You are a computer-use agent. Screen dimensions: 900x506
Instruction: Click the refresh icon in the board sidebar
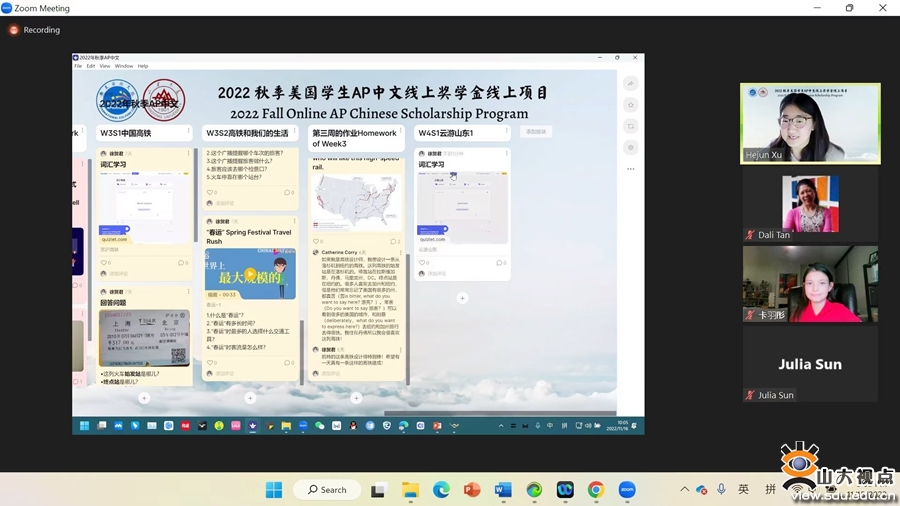[x=630, y=126]
